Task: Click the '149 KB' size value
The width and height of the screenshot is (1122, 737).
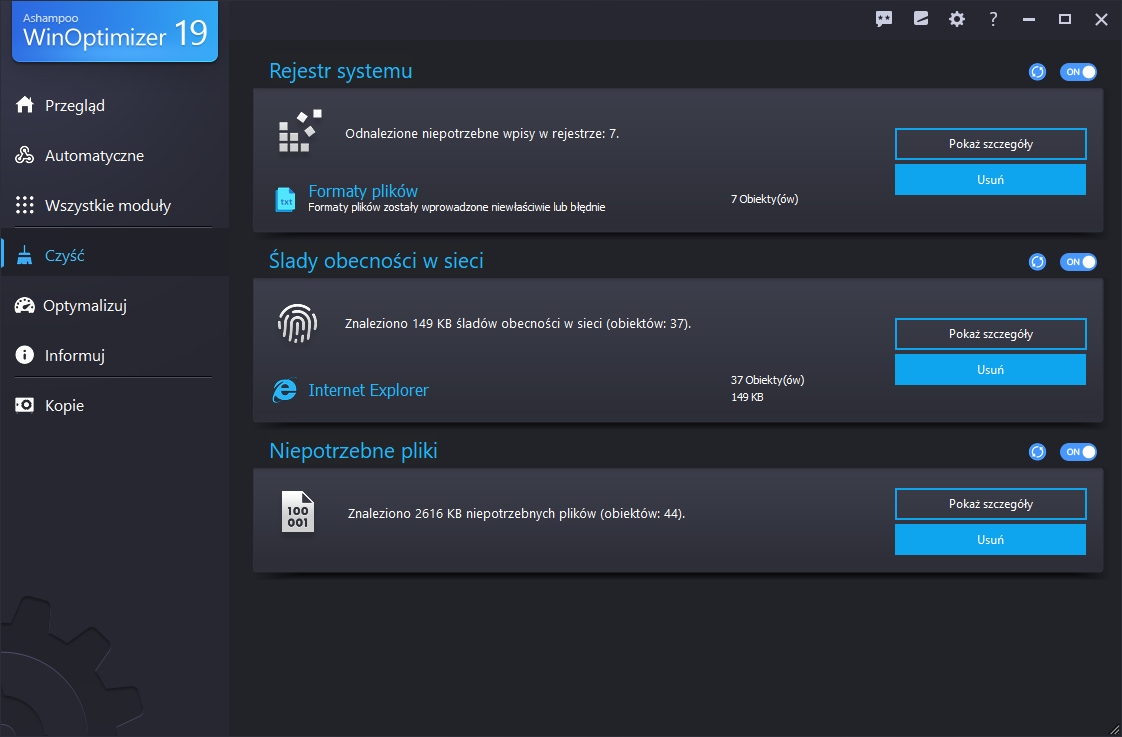Action: [747, 397]
